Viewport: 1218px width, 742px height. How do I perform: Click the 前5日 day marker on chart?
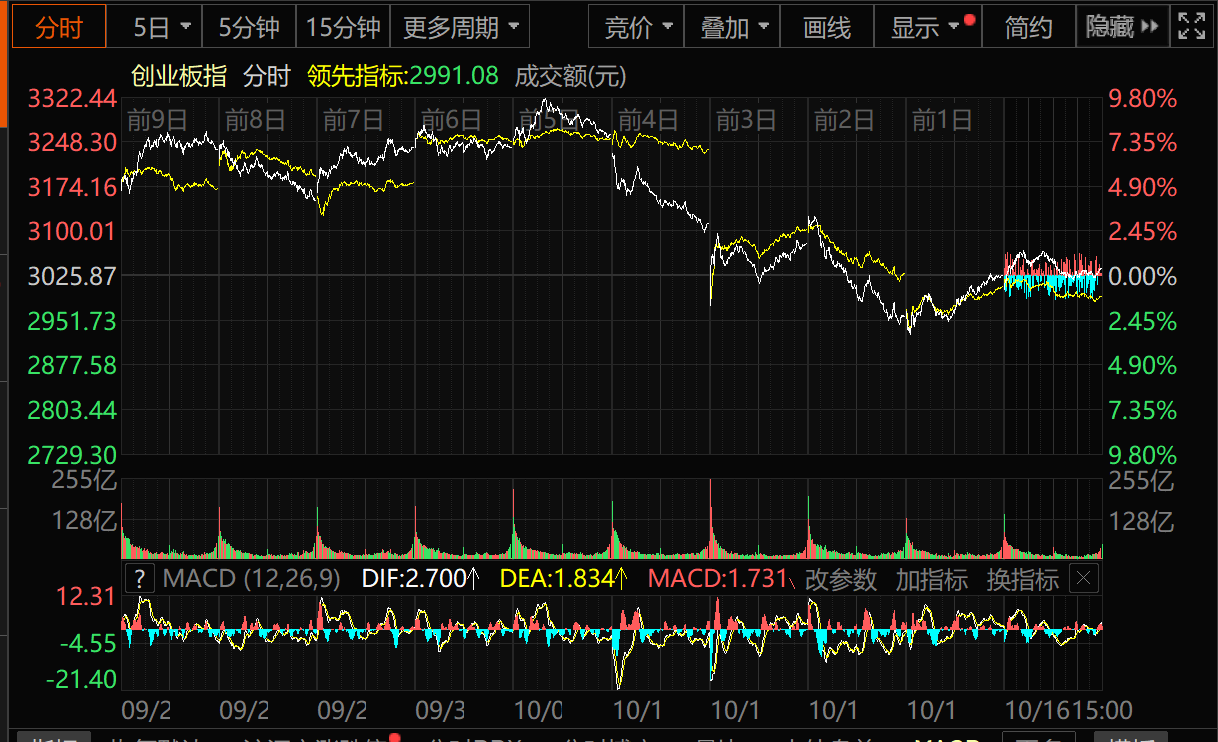[548, 121]
